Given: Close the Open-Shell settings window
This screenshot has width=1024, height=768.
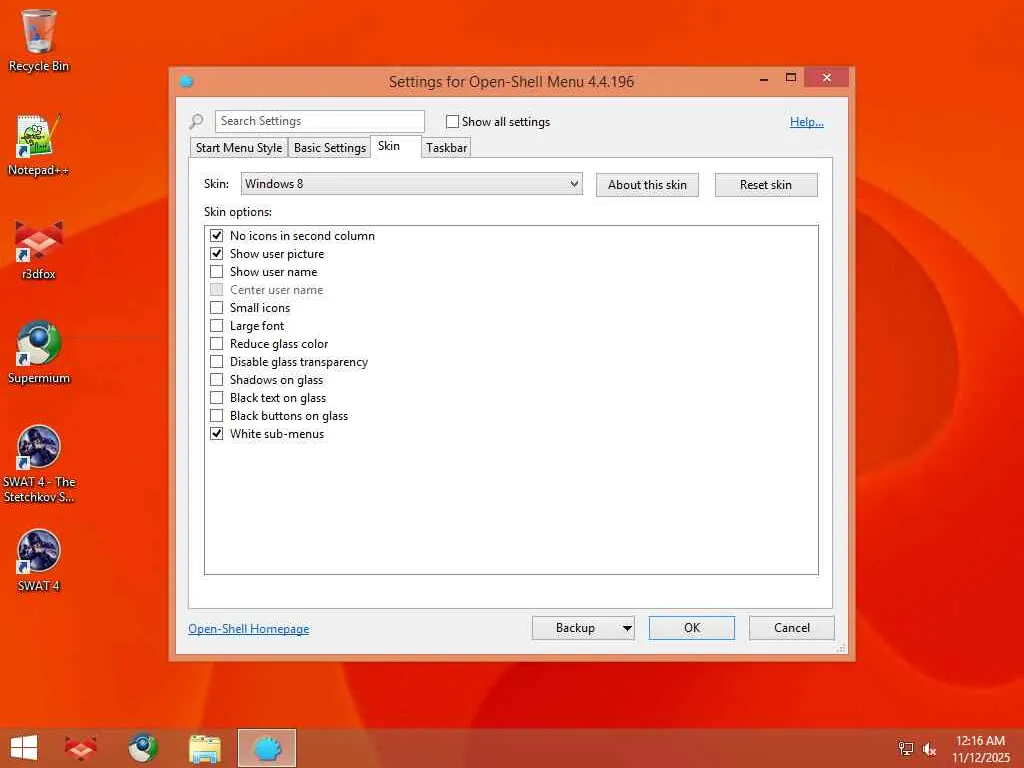Looking at the screenshot, I should 827,78.
